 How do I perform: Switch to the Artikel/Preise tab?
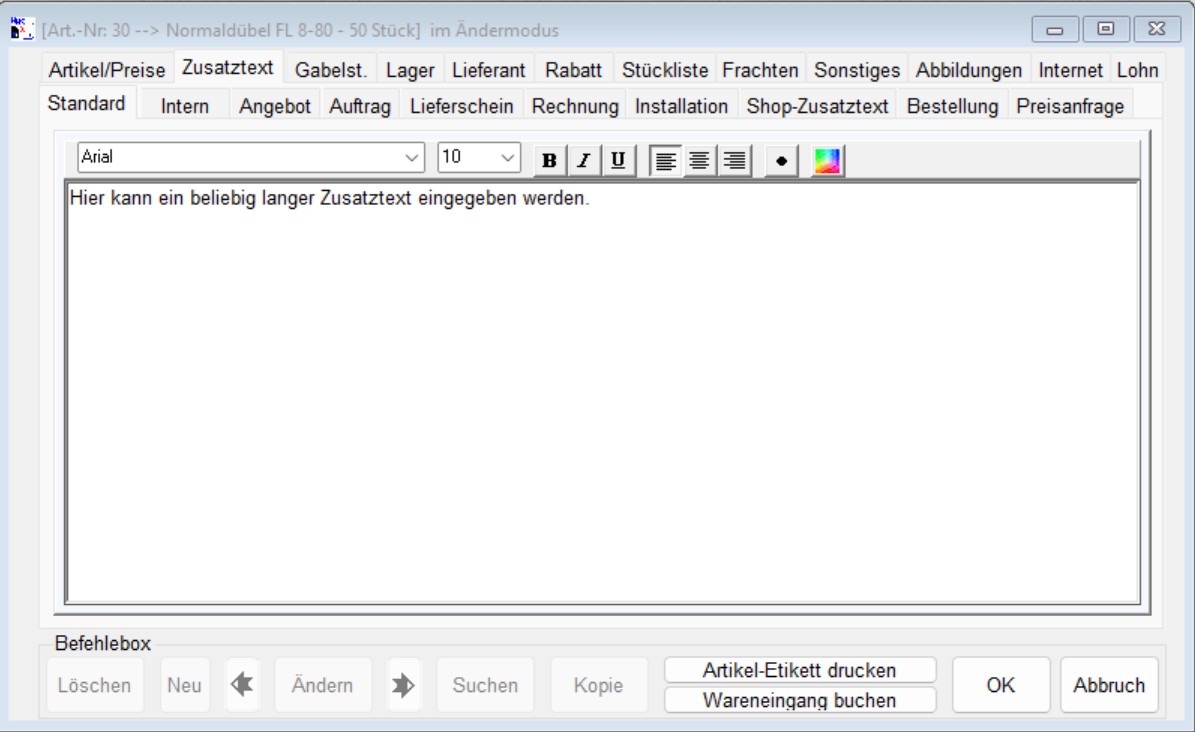tap(107, 70)
